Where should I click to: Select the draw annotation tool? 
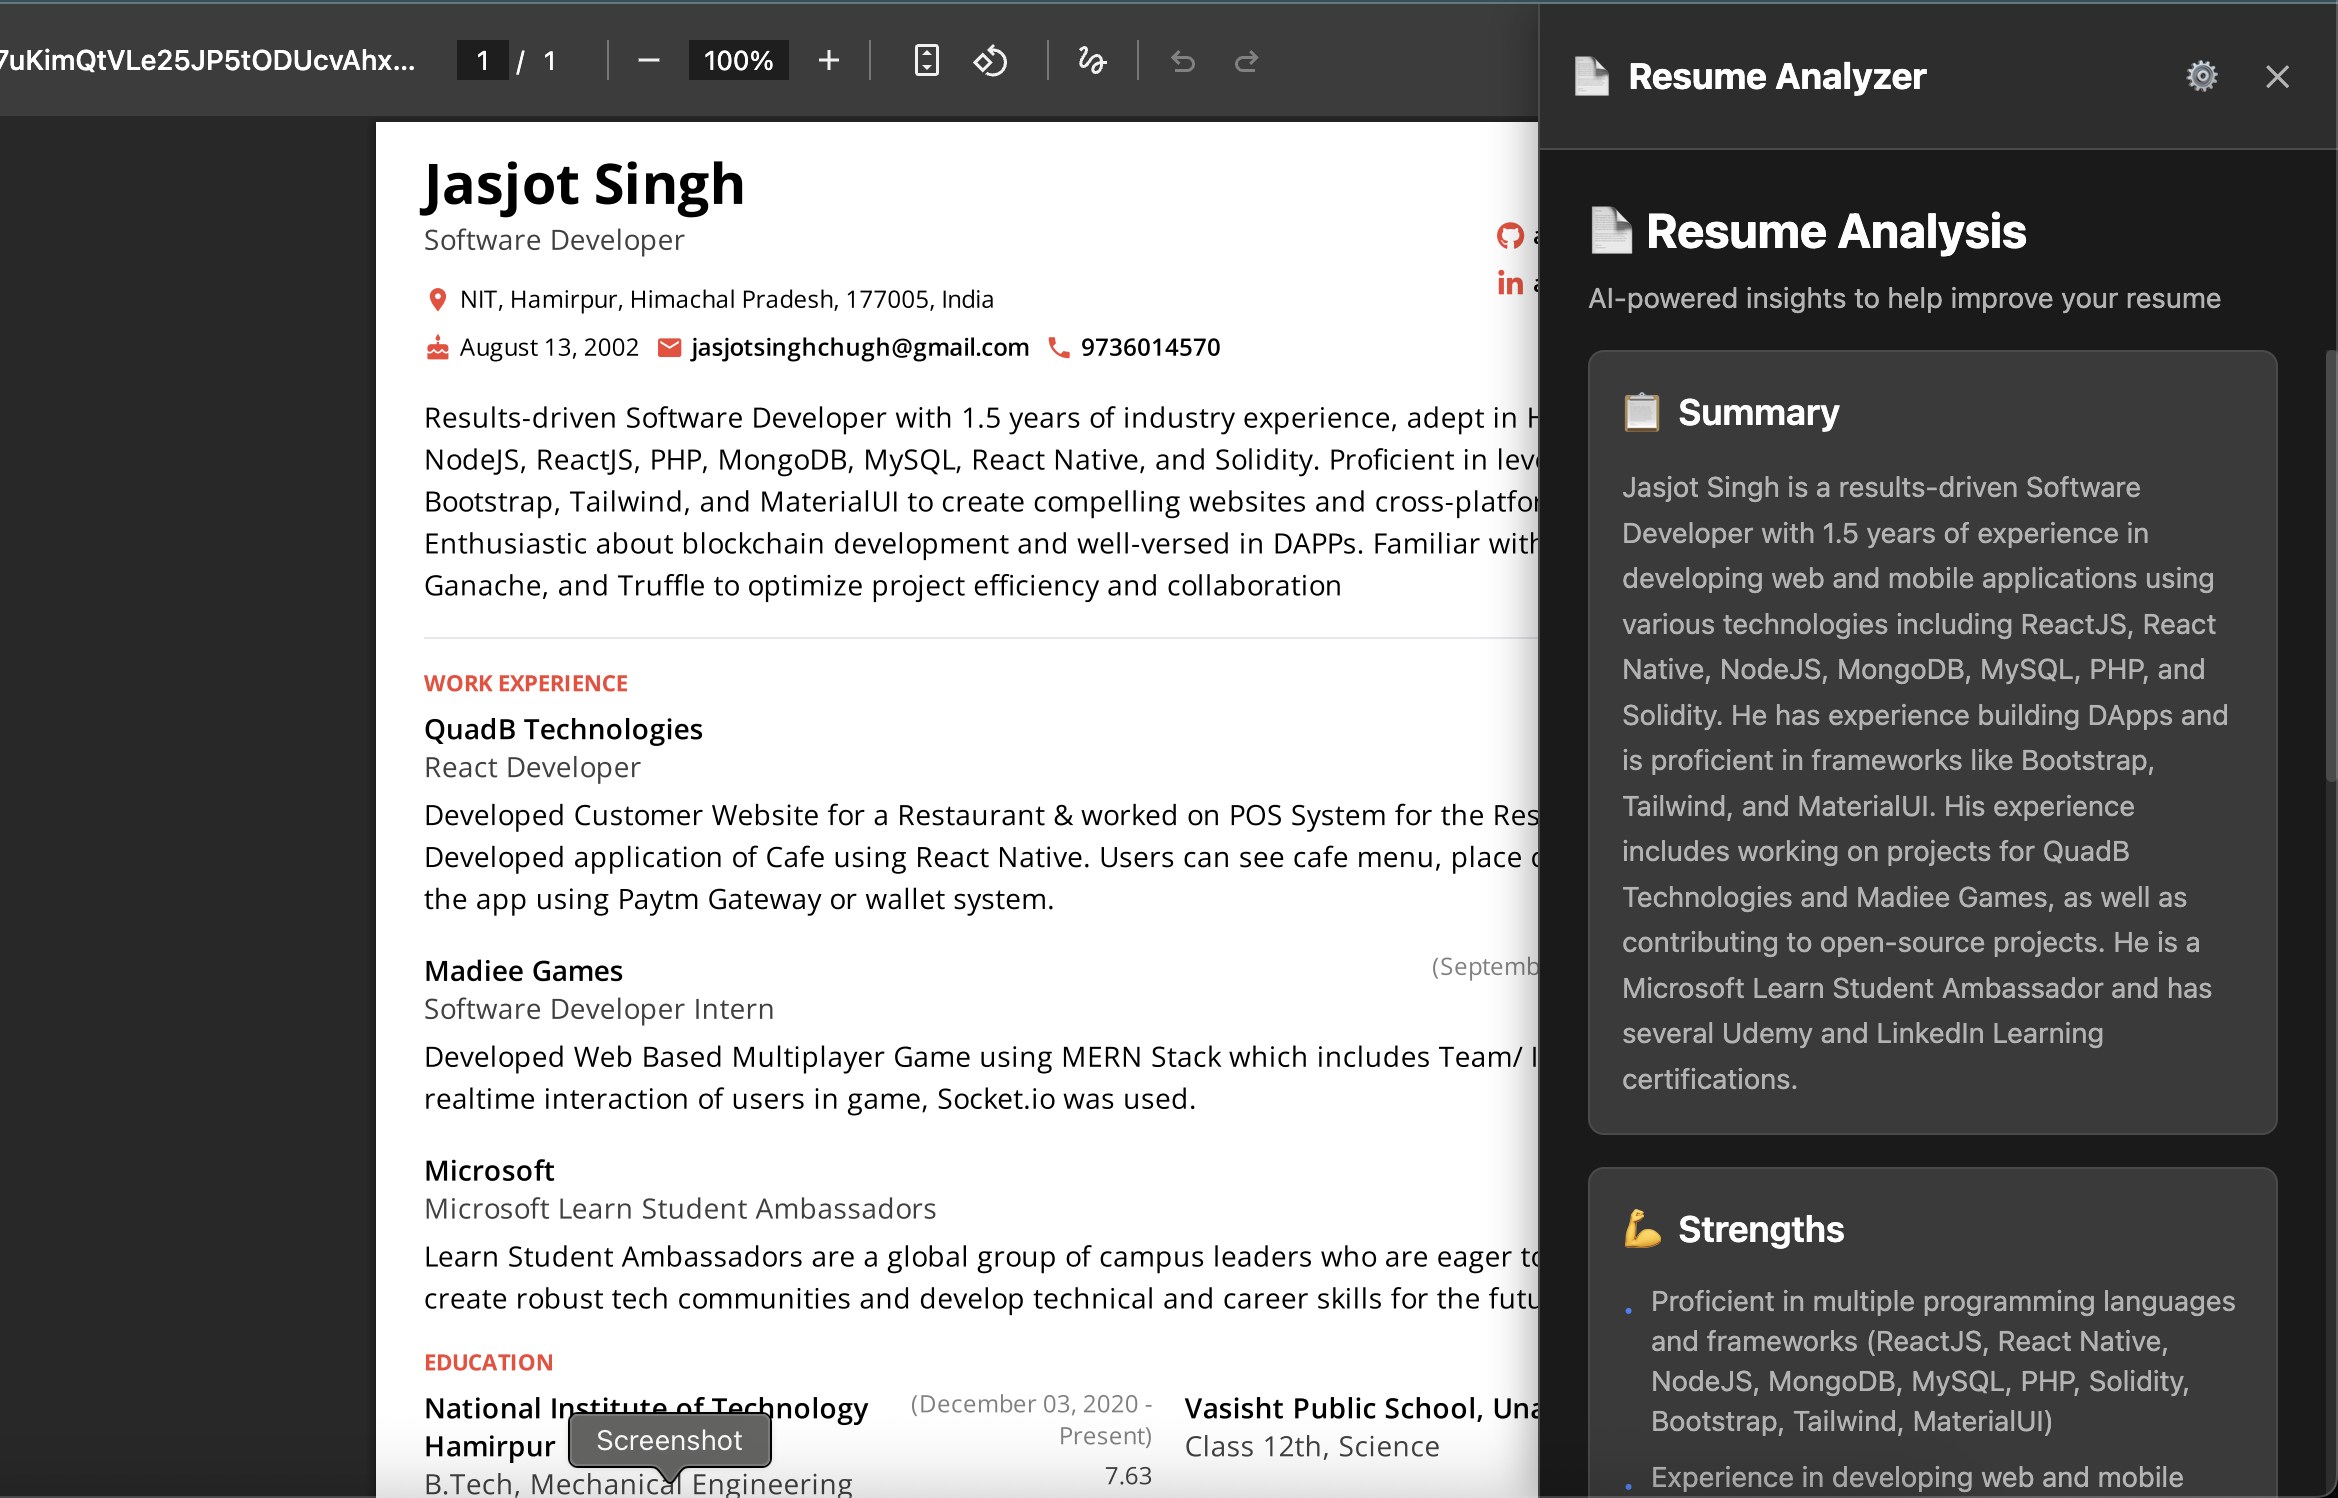coord(1091,61)
